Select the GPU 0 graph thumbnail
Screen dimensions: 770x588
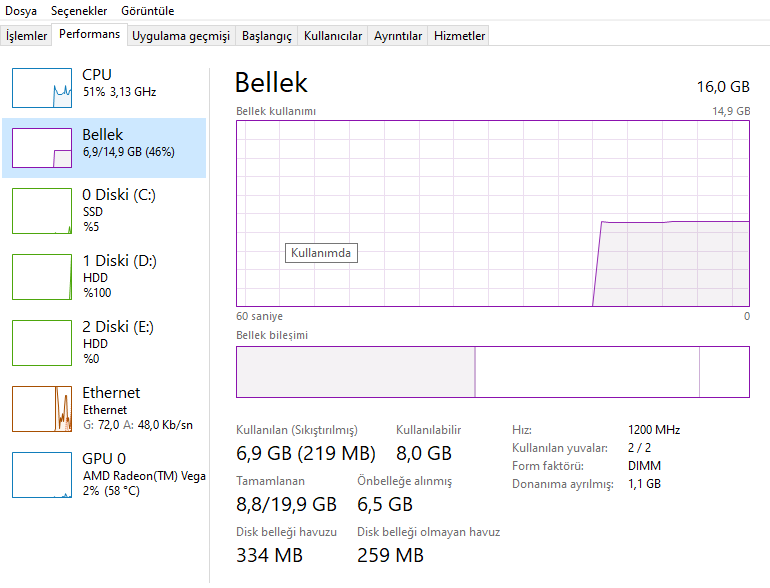42,474
